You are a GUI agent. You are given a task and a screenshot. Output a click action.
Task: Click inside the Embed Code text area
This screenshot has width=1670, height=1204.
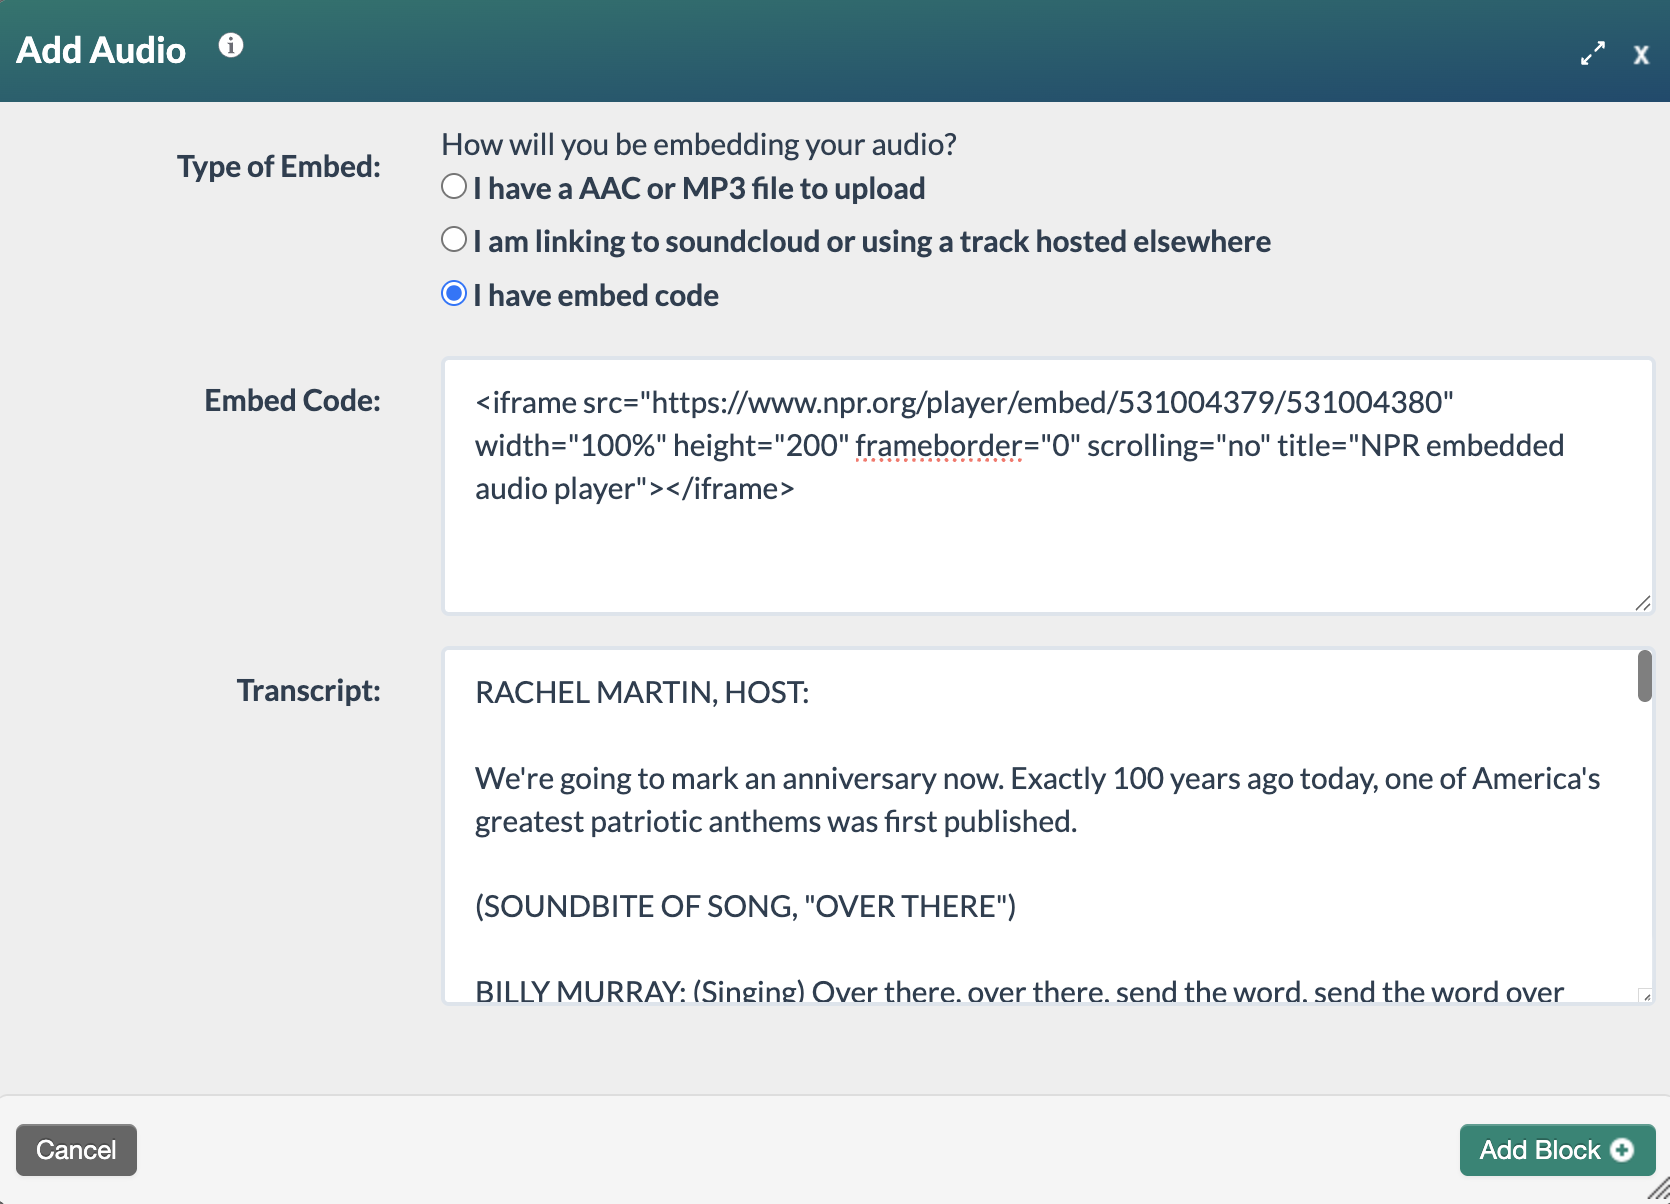[x=1048, y=486]
